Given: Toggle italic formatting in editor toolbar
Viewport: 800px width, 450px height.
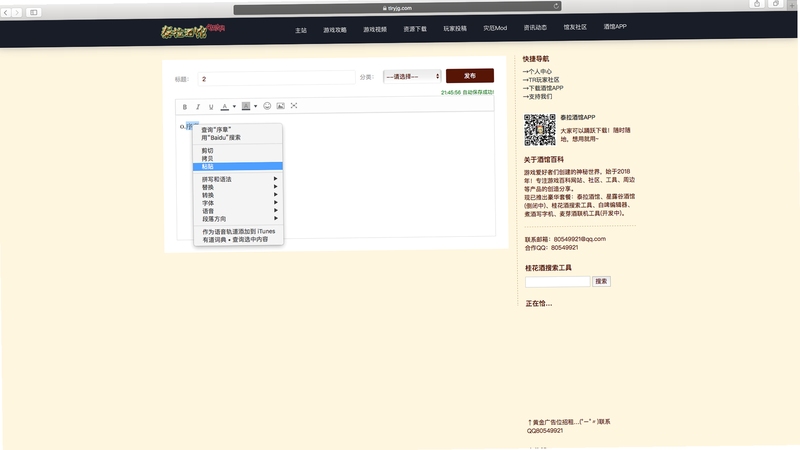Looking at the screenshot, I should point(198,107).
